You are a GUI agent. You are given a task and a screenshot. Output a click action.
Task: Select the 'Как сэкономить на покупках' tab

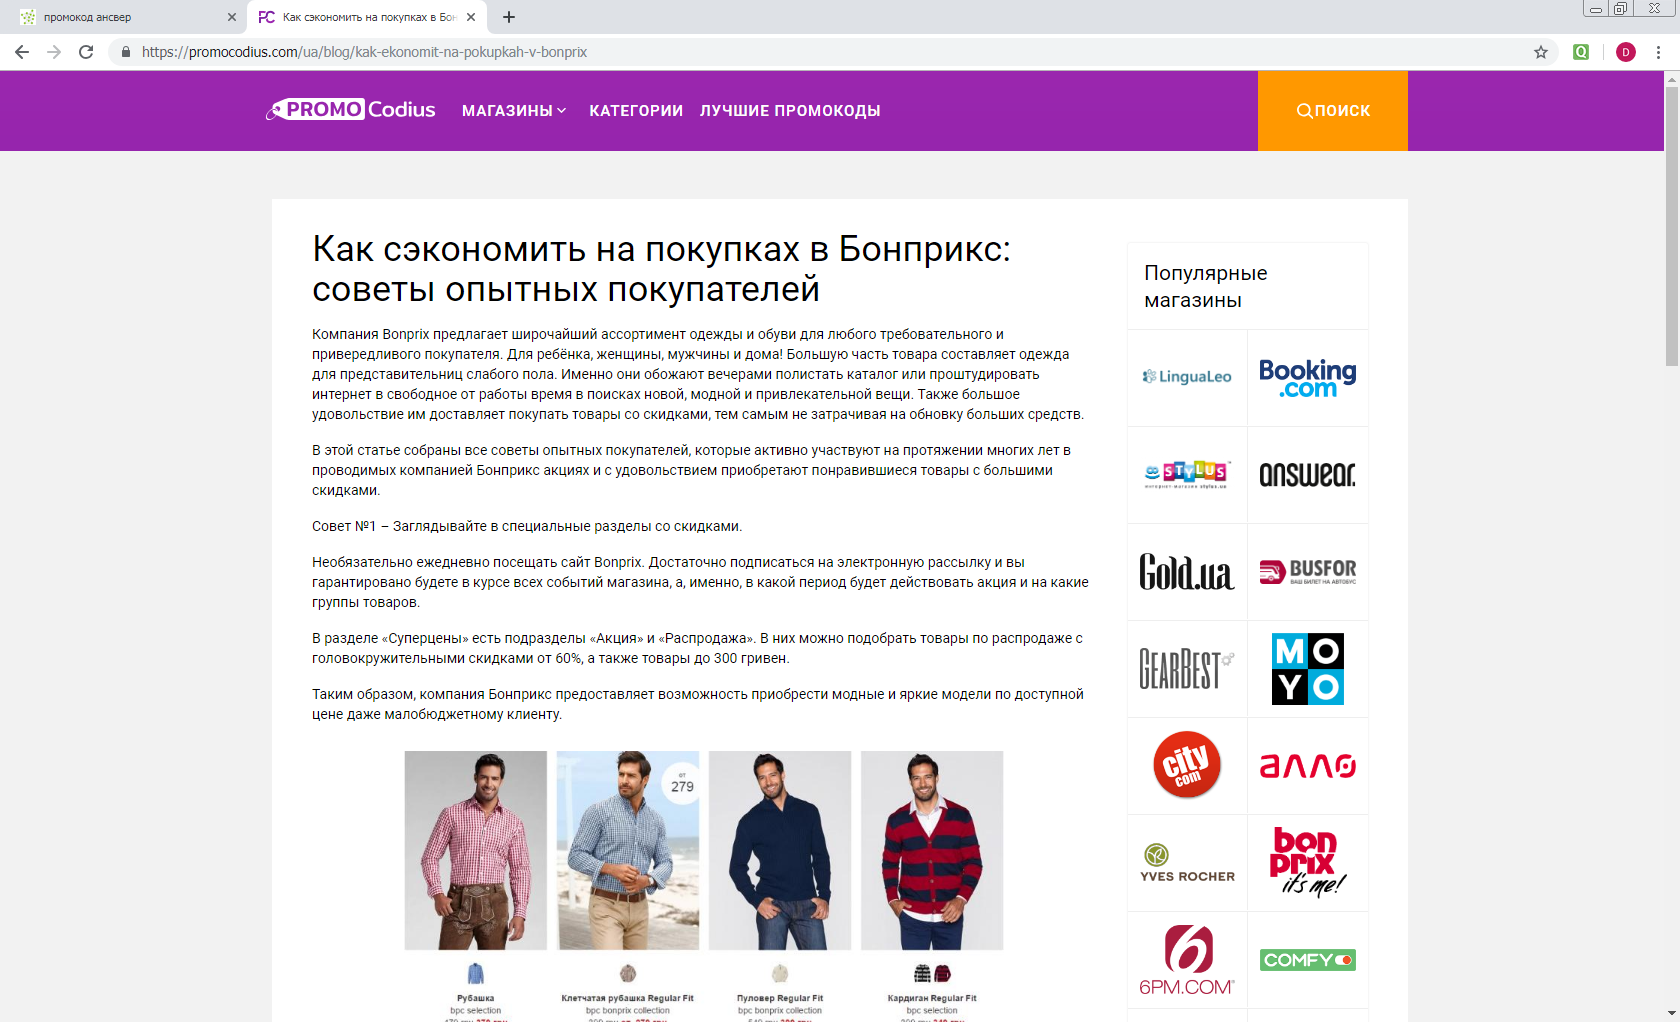pos(367,17)
